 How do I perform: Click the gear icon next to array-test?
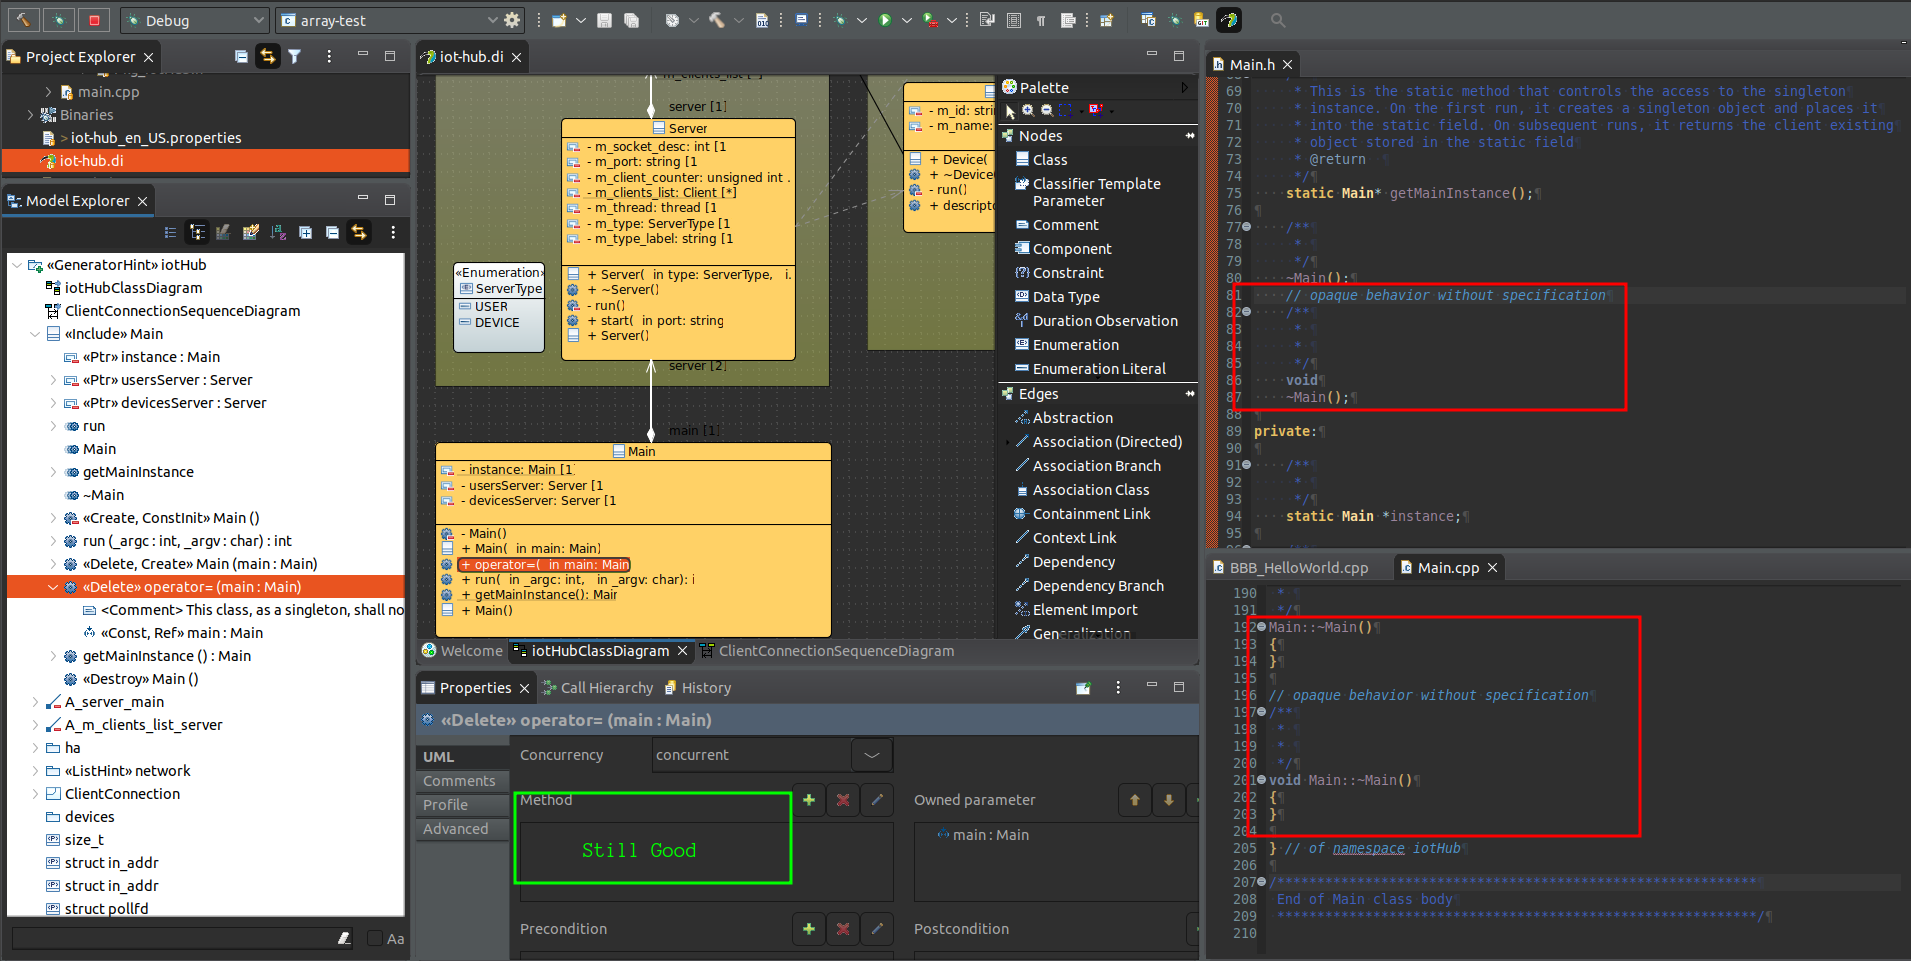click(512, 20)
